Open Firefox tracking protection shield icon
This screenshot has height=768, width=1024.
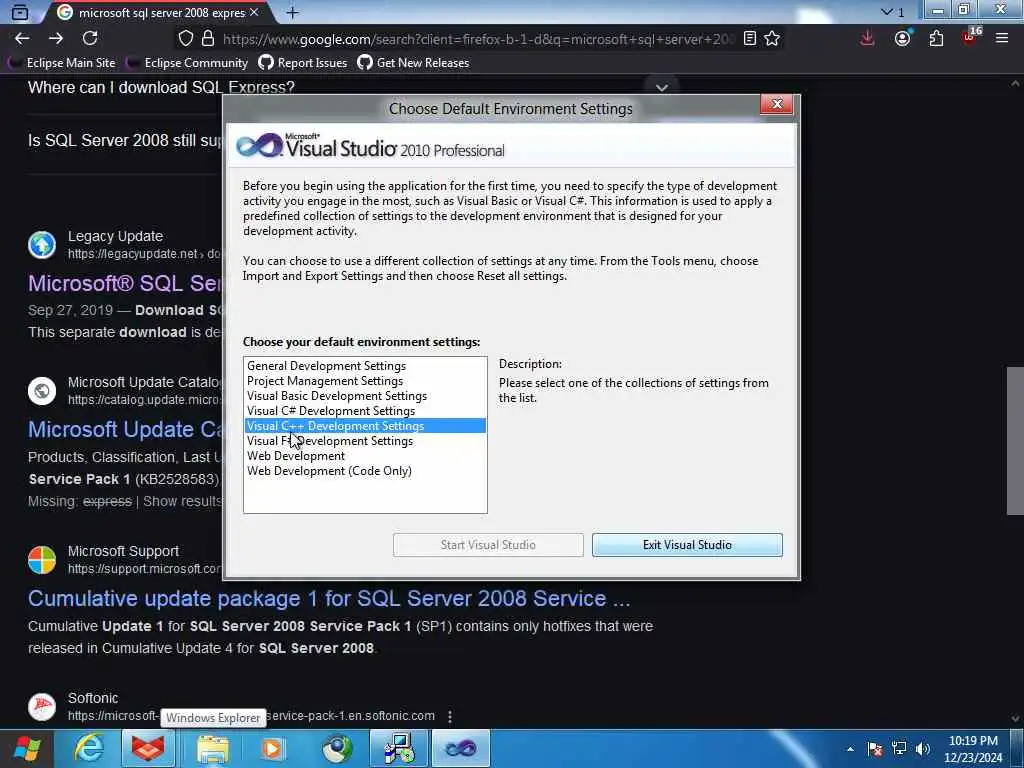185,39
